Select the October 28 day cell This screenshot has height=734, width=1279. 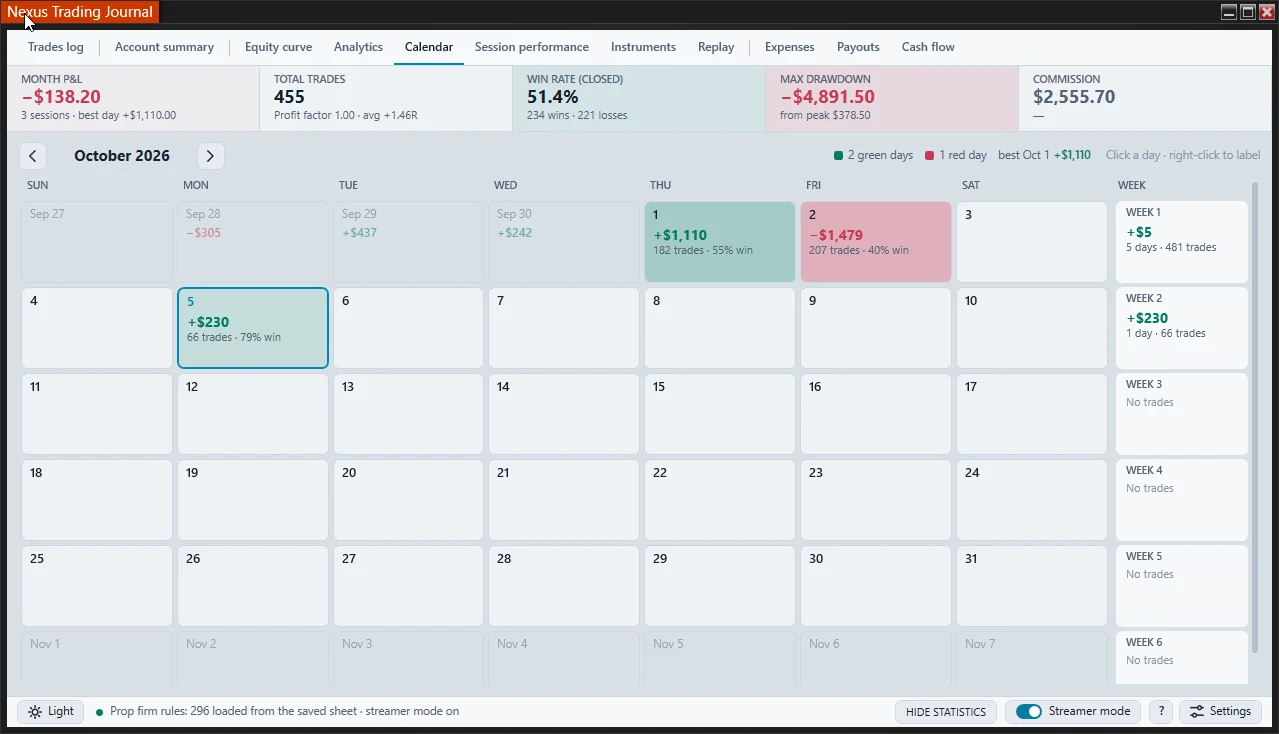click(564, 586)
